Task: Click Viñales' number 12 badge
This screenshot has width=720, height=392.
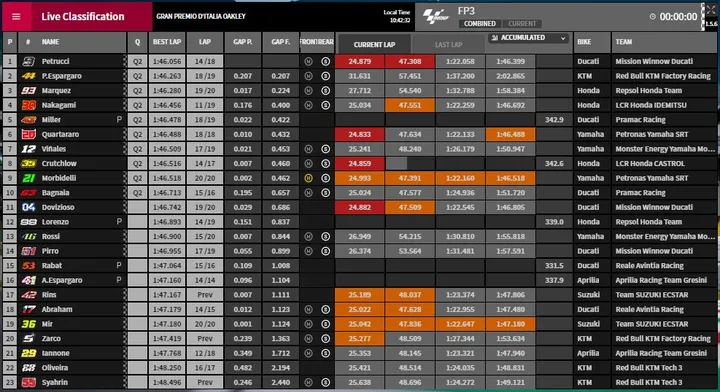Action: [28, 149]
